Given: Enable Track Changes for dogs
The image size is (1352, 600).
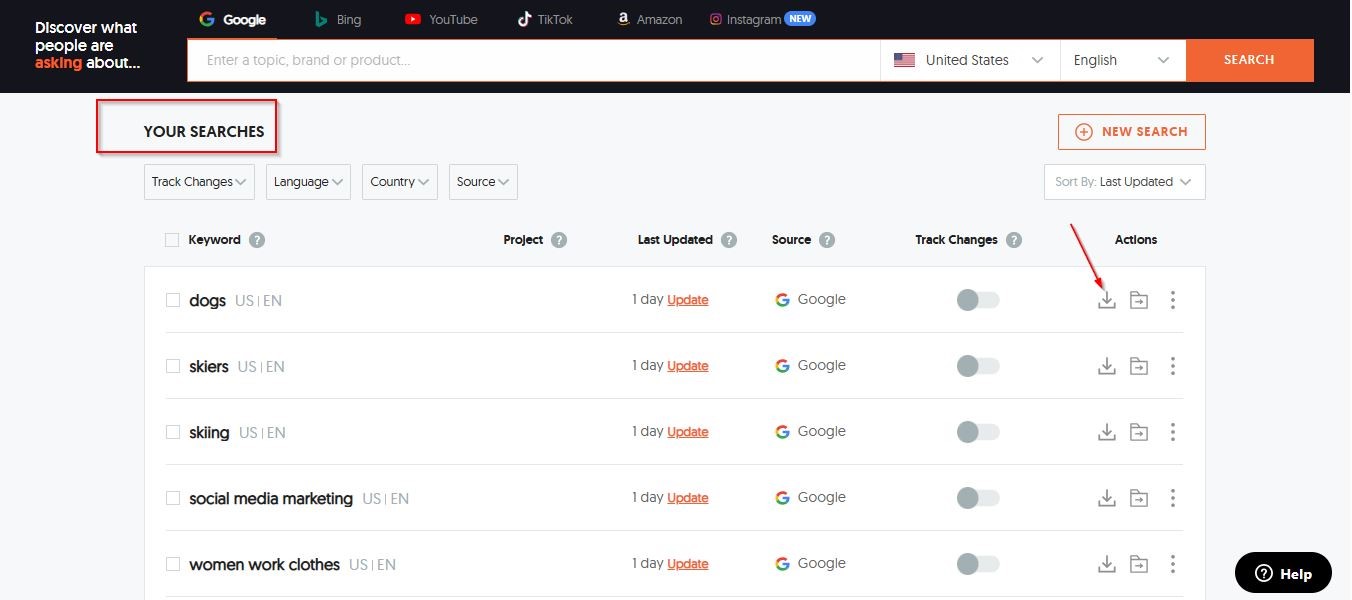Looking at the screenshot, I should [977, 300].
